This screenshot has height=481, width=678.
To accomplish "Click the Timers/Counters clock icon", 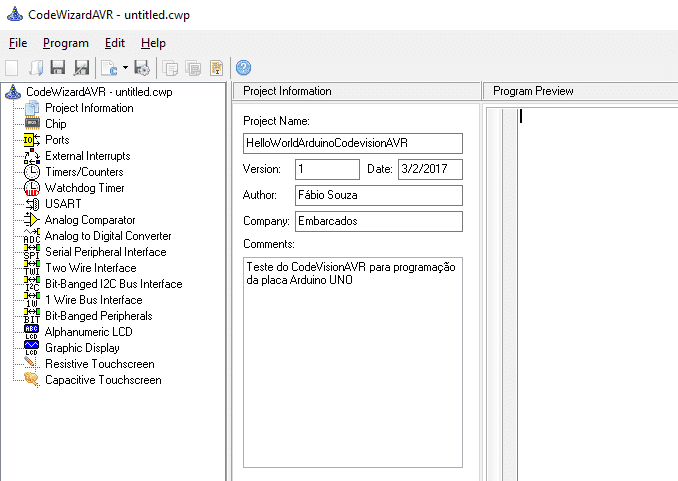I will pos(32,172).
